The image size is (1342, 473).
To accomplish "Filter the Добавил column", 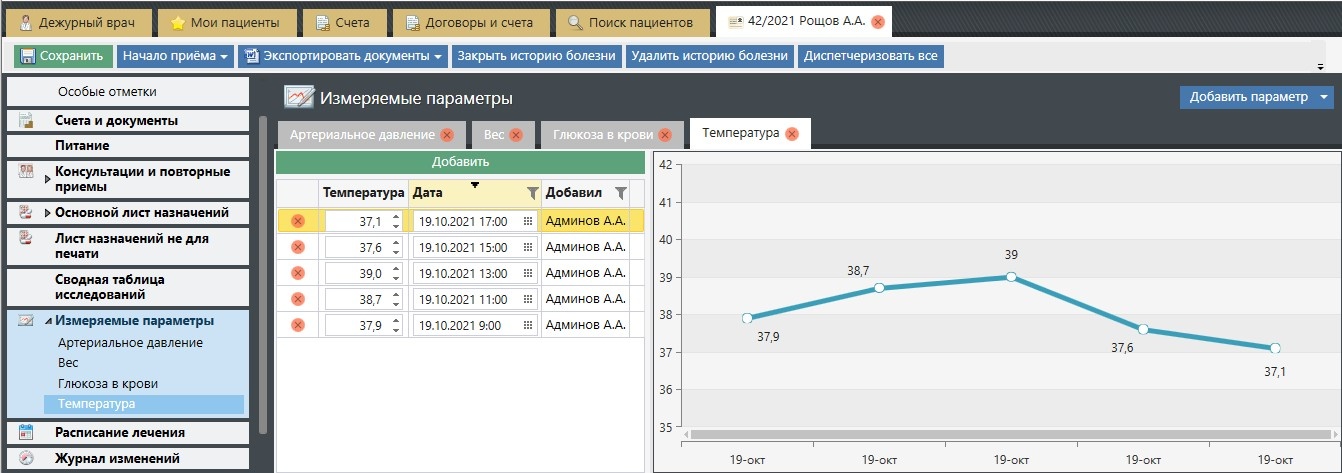I will (620, 193).
